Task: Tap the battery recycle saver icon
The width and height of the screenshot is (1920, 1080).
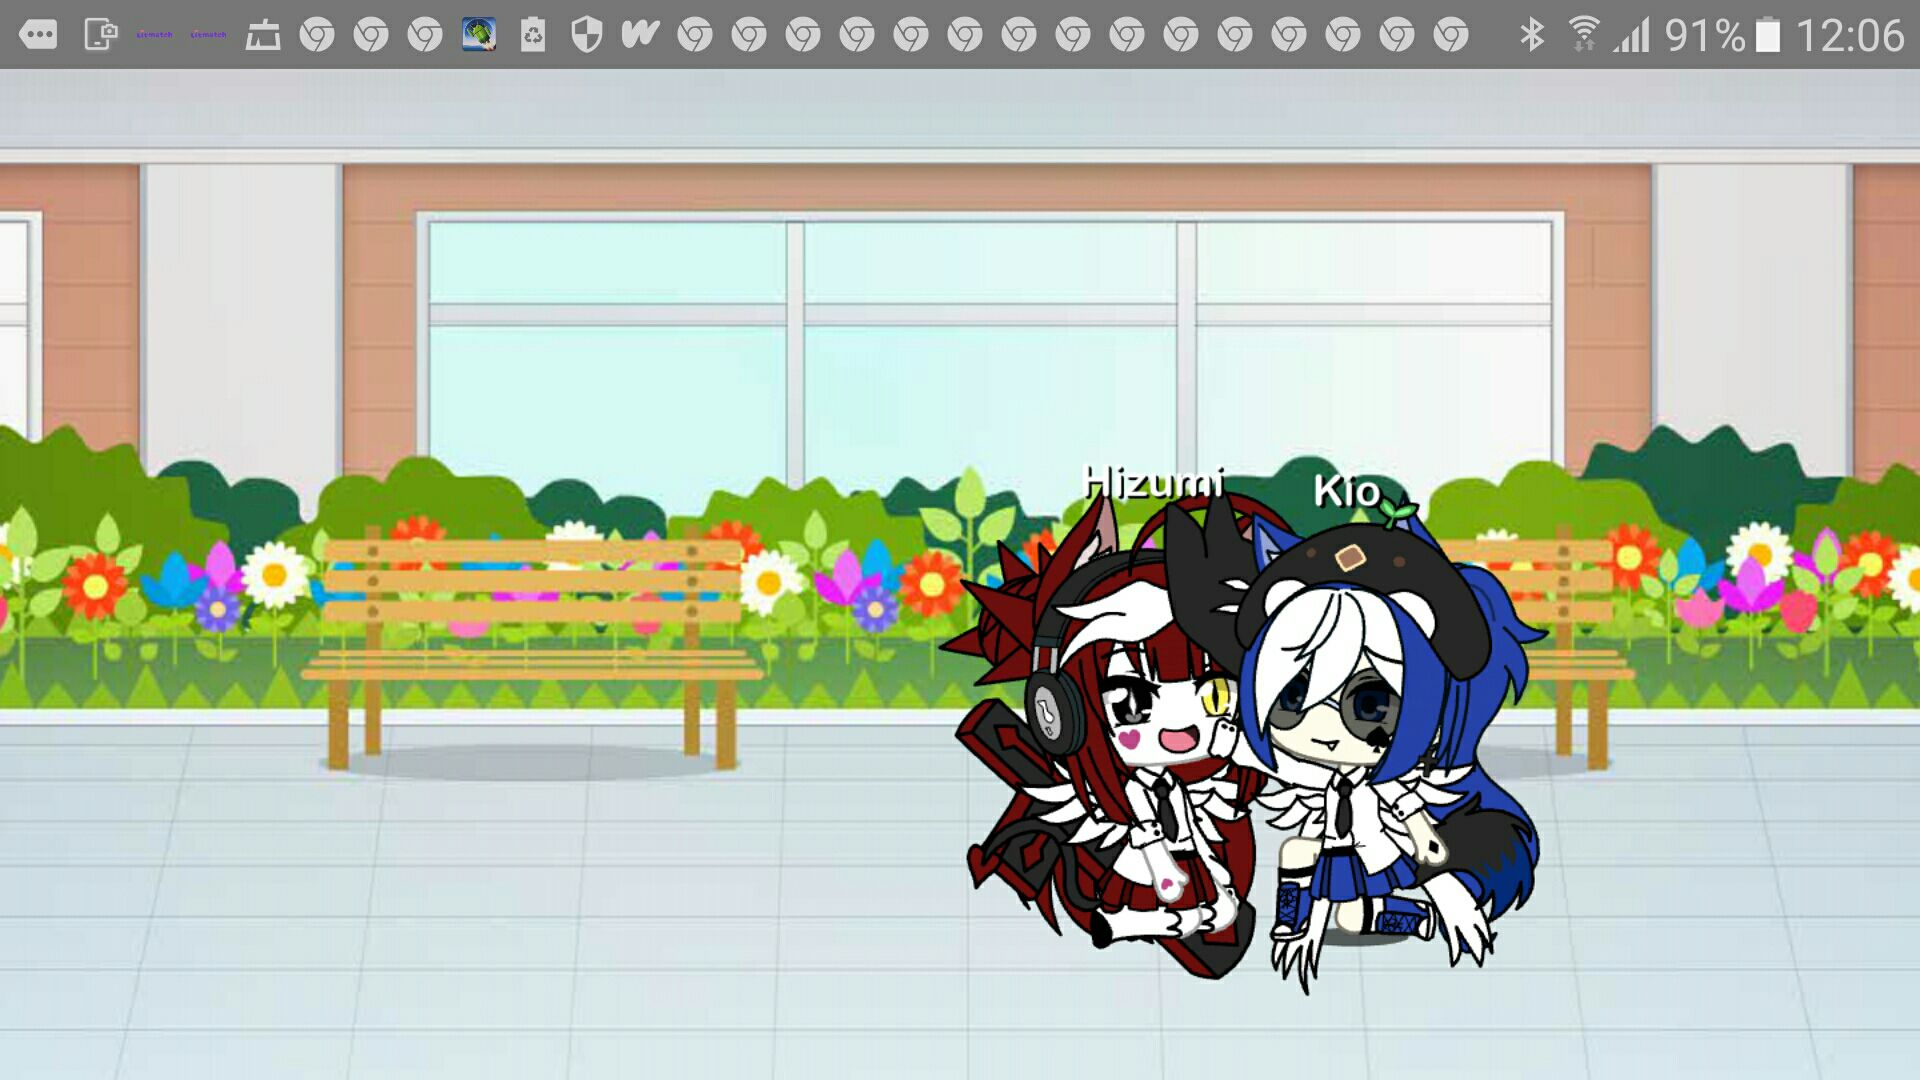Action: [x=533, y=35]
